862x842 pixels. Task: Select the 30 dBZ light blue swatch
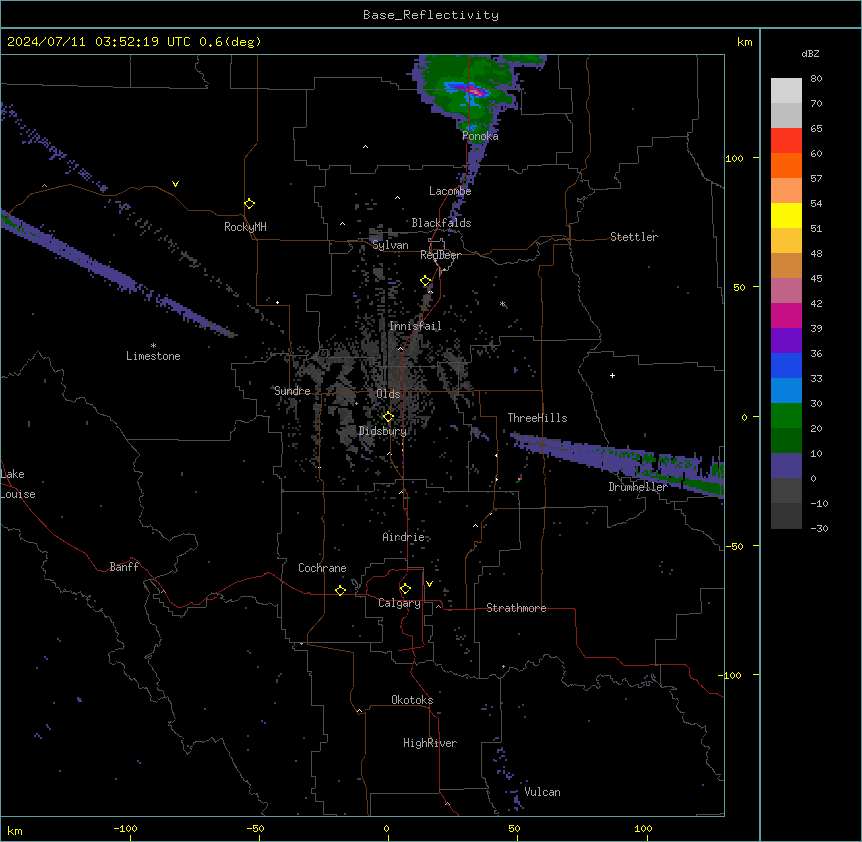786,390
